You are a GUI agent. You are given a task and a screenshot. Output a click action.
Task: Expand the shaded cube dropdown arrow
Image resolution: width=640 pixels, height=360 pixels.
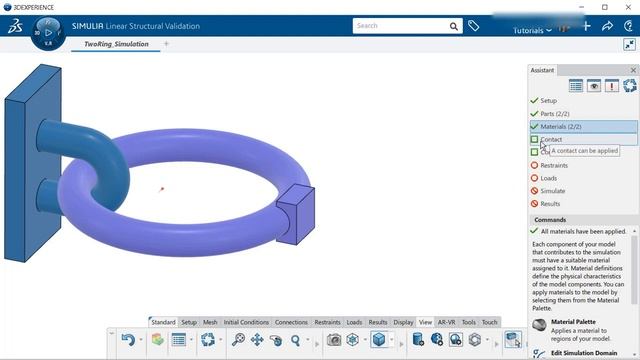coord(391,340)
